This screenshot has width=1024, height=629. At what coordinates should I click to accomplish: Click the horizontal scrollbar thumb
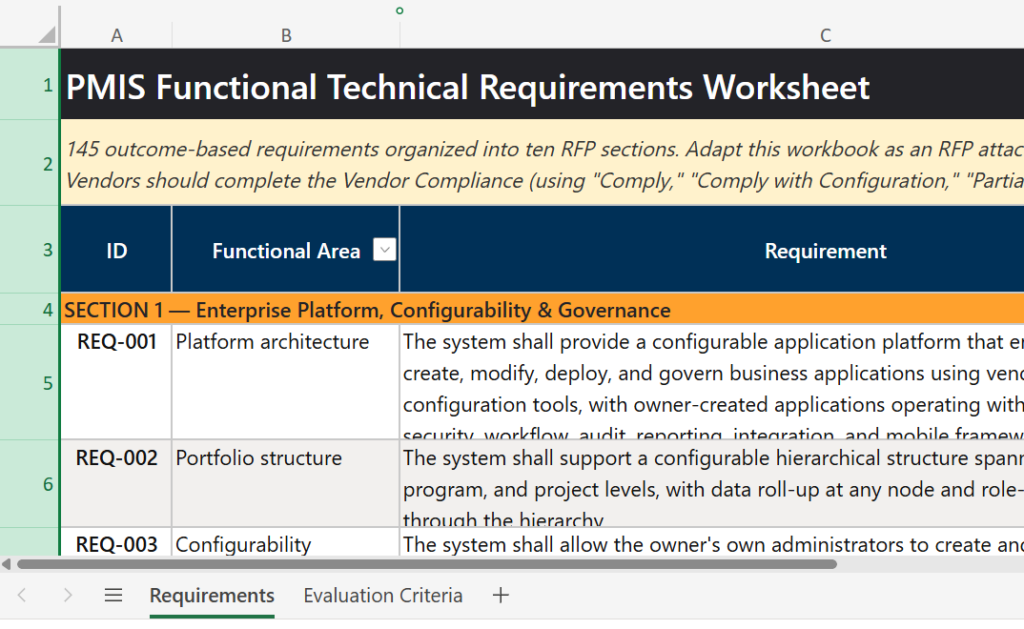click(426, 564)
